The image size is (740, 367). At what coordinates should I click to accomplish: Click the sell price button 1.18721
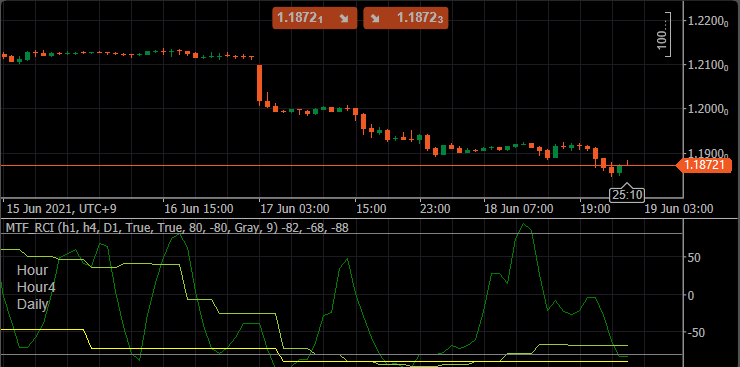tap(314, 18)
